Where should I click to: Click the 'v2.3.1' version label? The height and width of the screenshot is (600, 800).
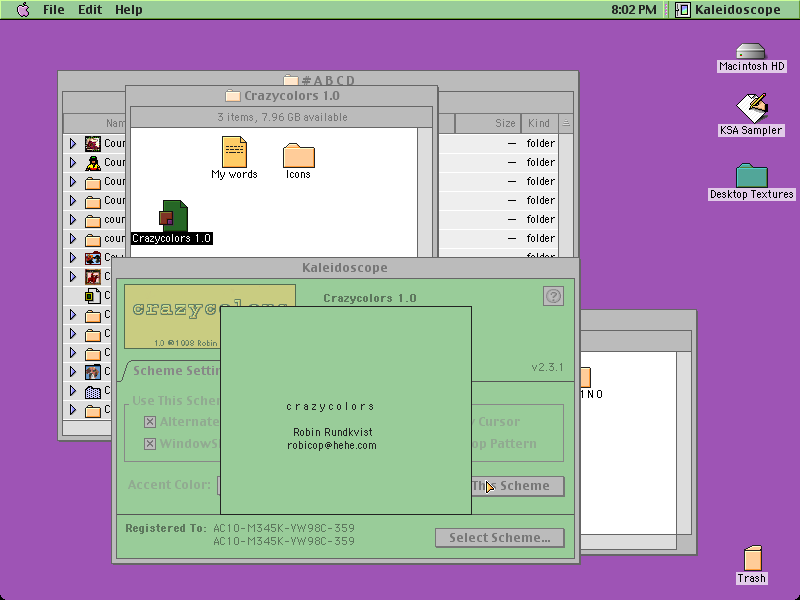(x=547, y=367)
